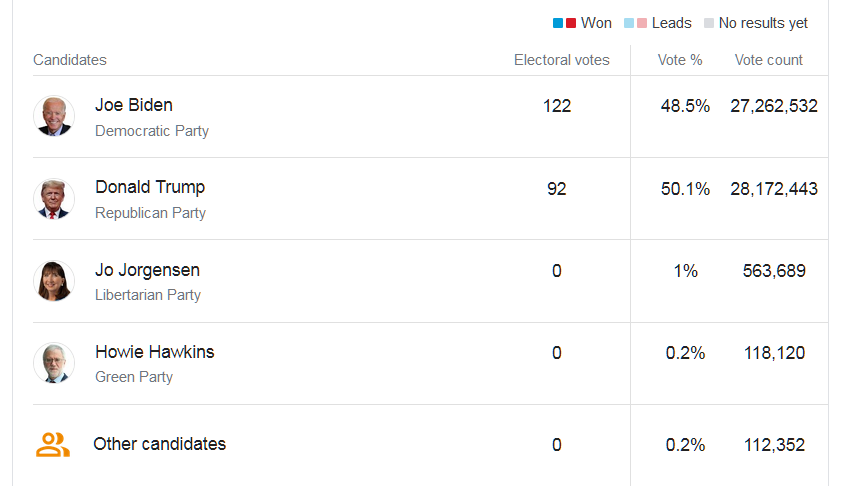Viewport: 849px width, 486px height.
Task: Click the red Won legend swatch
Action: point(571,23)
